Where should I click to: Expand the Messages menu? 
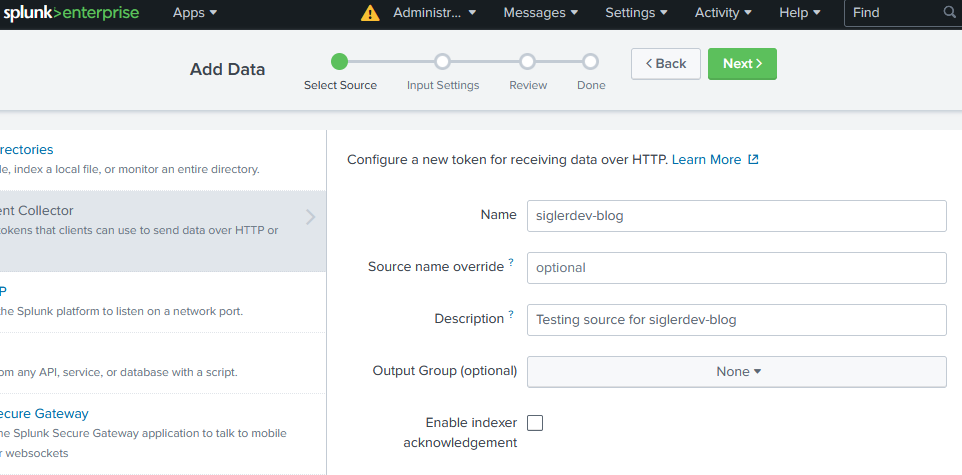[x=541, y=13]
